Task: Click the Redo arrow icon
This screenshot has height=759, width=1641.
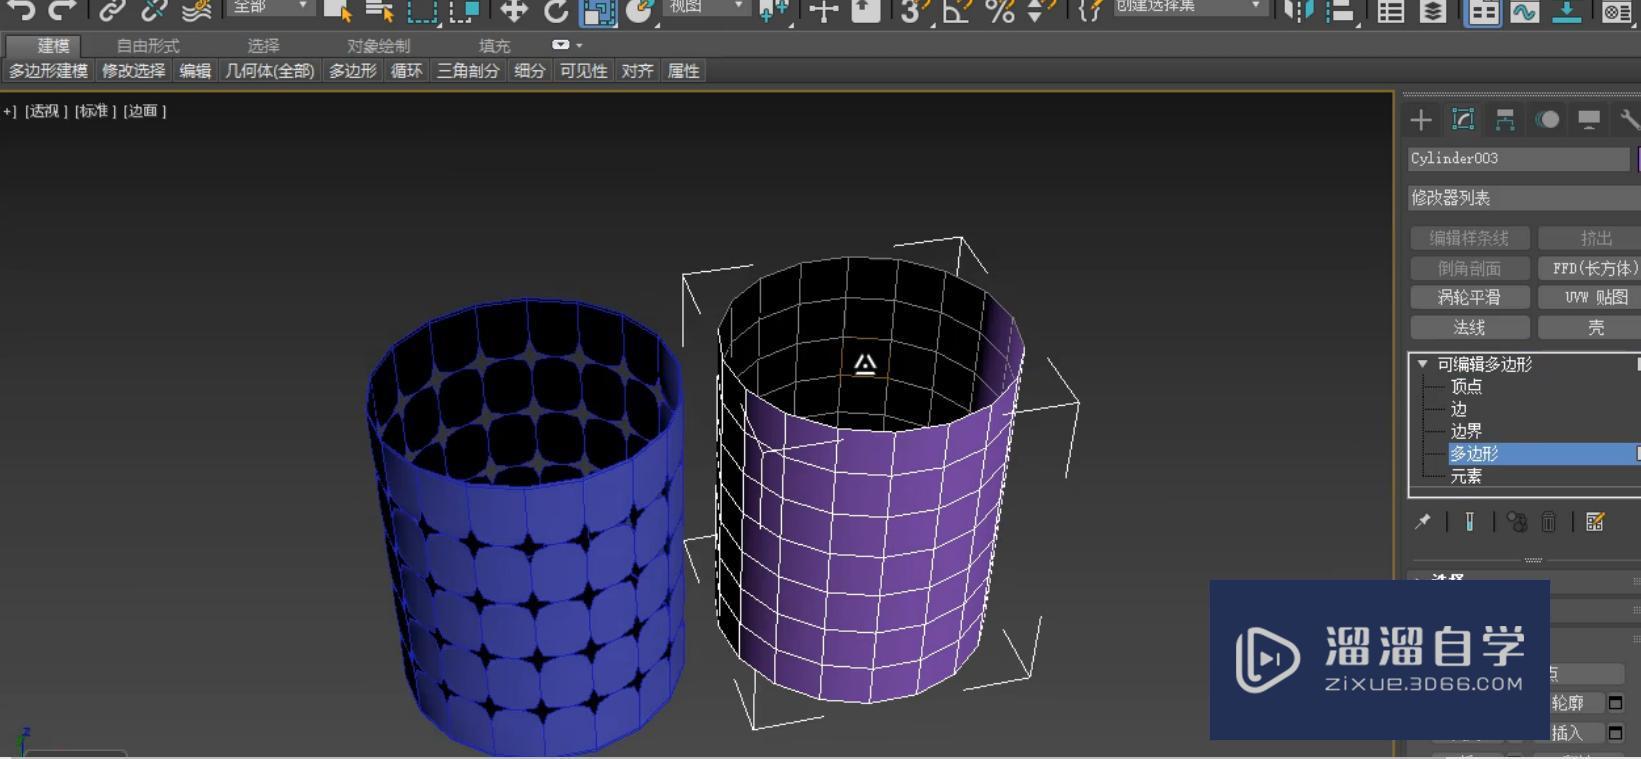Action: pyautogui.click(x=62, y=10)
